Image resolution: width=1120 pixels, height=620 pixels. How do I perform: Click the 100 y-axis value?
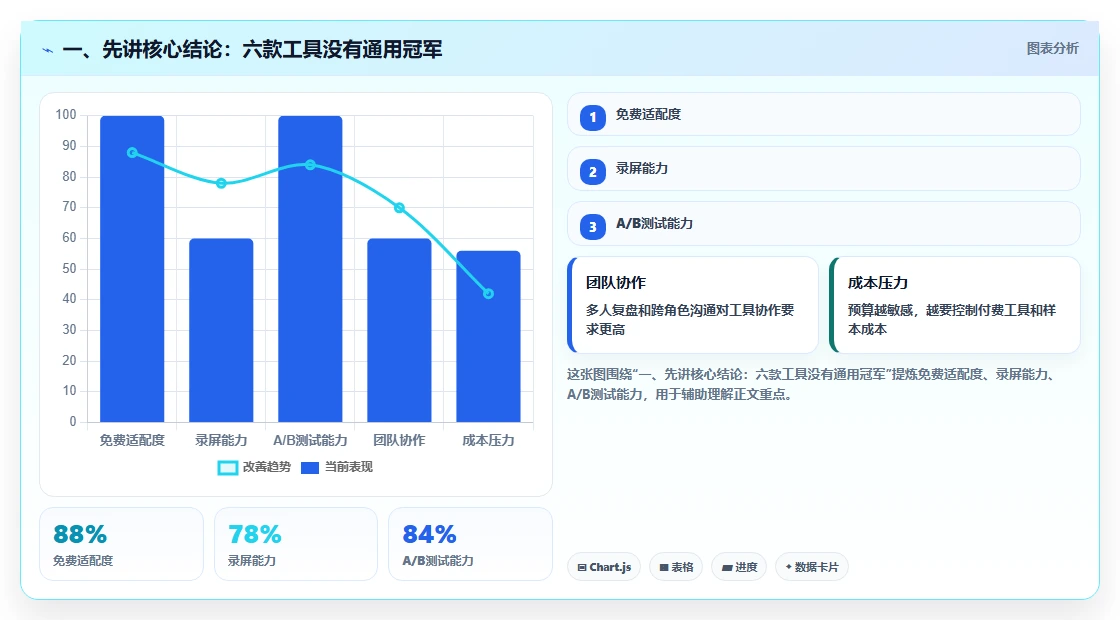(66, 115)
